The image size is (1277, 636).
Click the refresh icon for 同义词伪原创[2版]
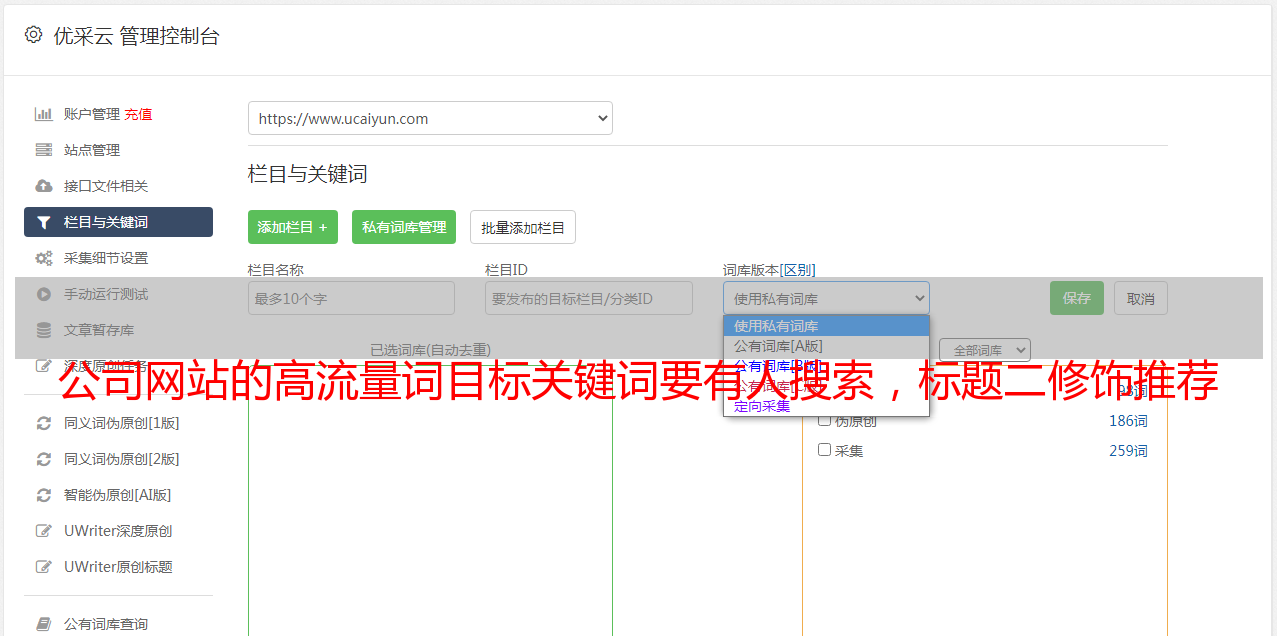[x=43, y=459]
